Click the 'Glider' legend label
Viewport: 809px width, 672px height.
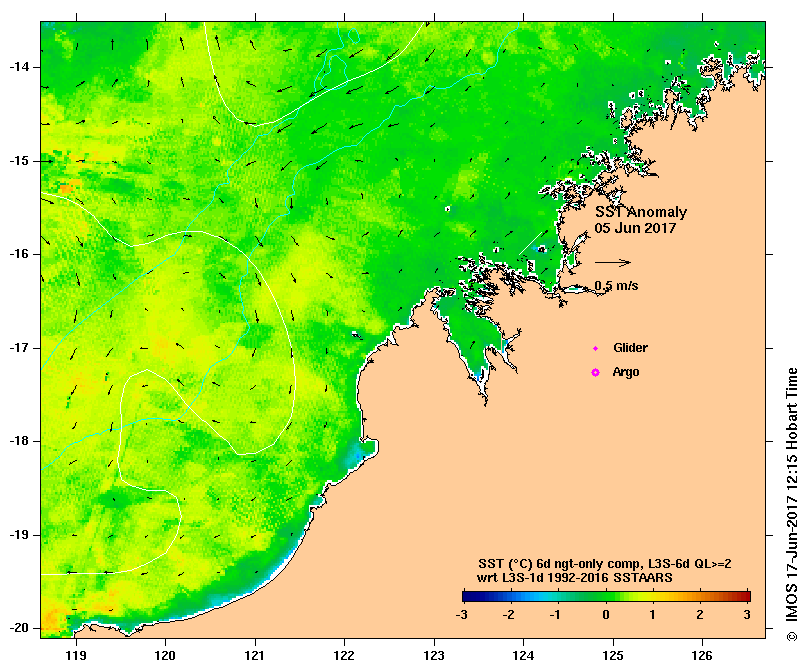[x=630, y=348]
